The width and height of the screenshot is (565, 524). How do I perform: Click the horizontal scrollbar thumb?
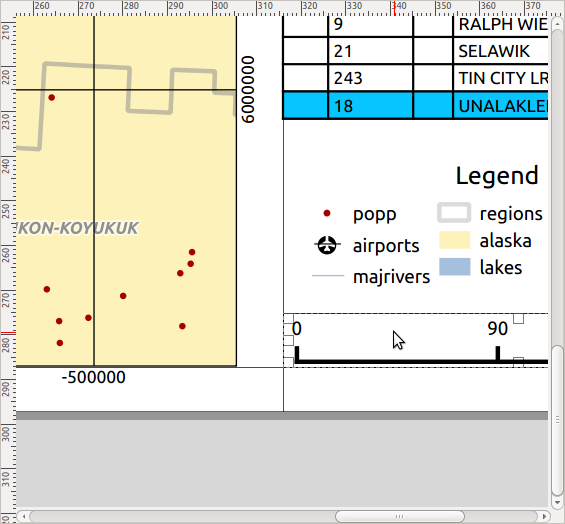[400, 516]
